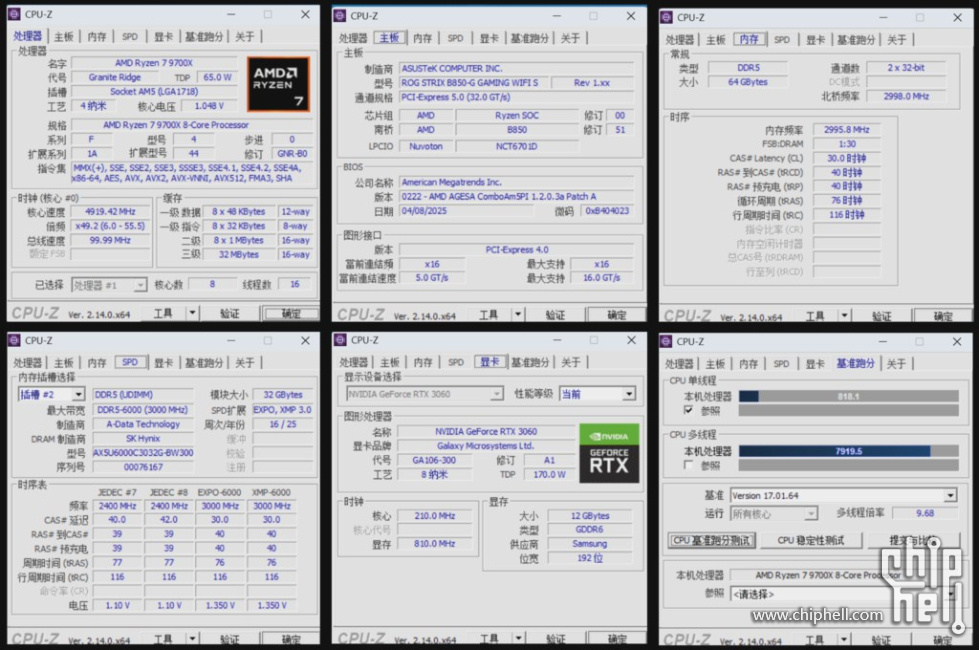Switch to the 主板 tab in the 处理器 window
The height and width of the screenshot is (650, 979).
[x=64, y=37]
